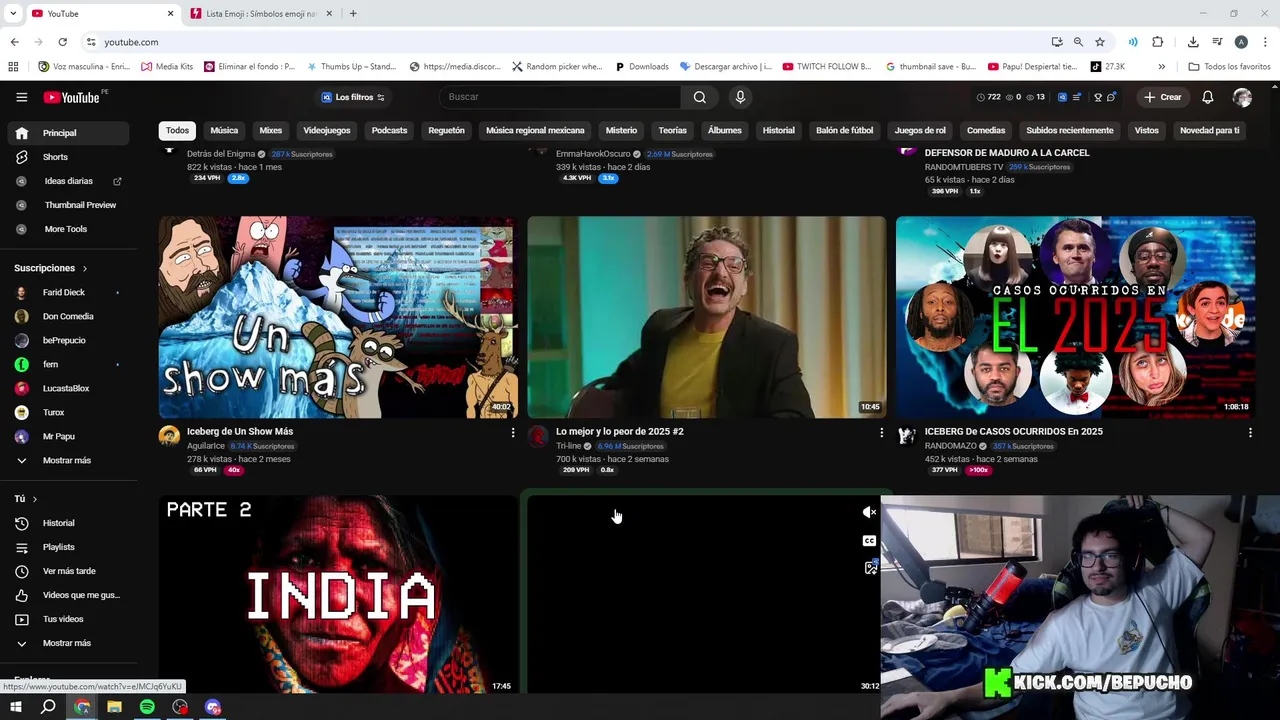Open the account avatar menu
Screen dimensions: 1280x720
tap(1242, 97)
